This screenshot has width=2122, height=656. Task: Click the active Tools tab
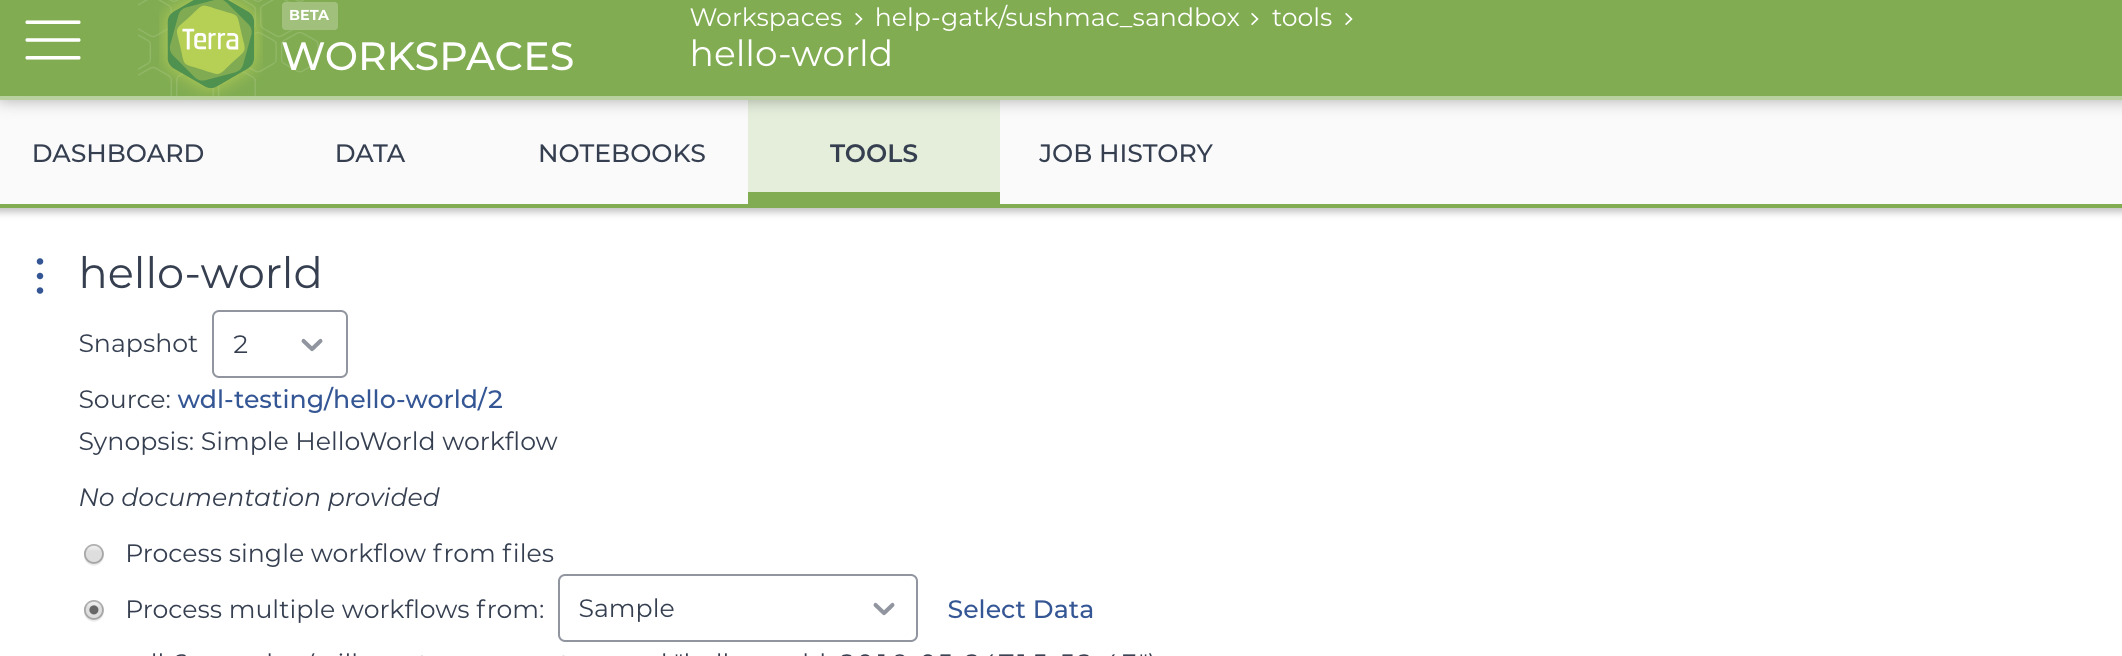coord(874,153)
